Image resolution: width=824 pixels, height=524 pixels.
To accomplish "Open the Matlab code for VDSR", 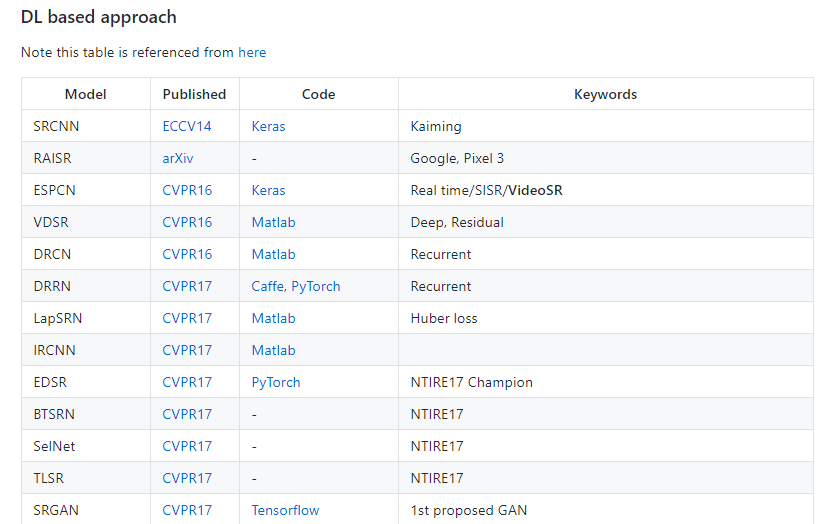I will click(273, 222).
